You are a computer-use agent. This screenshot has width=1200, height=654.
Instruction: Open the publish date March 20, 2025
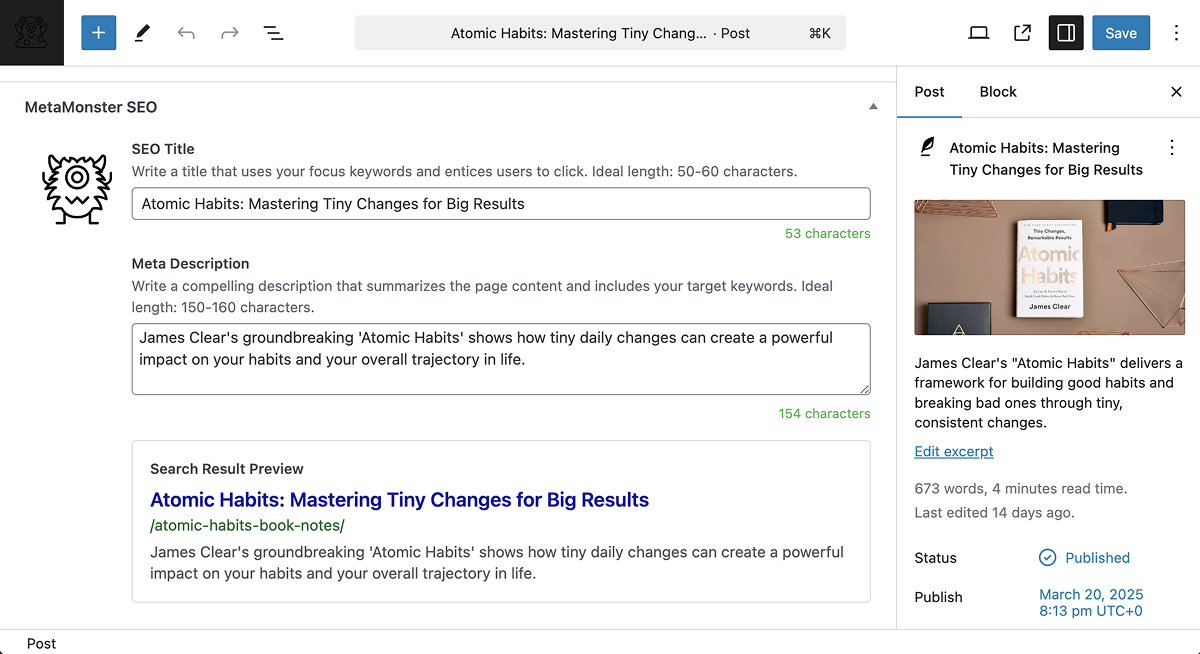1092,602
